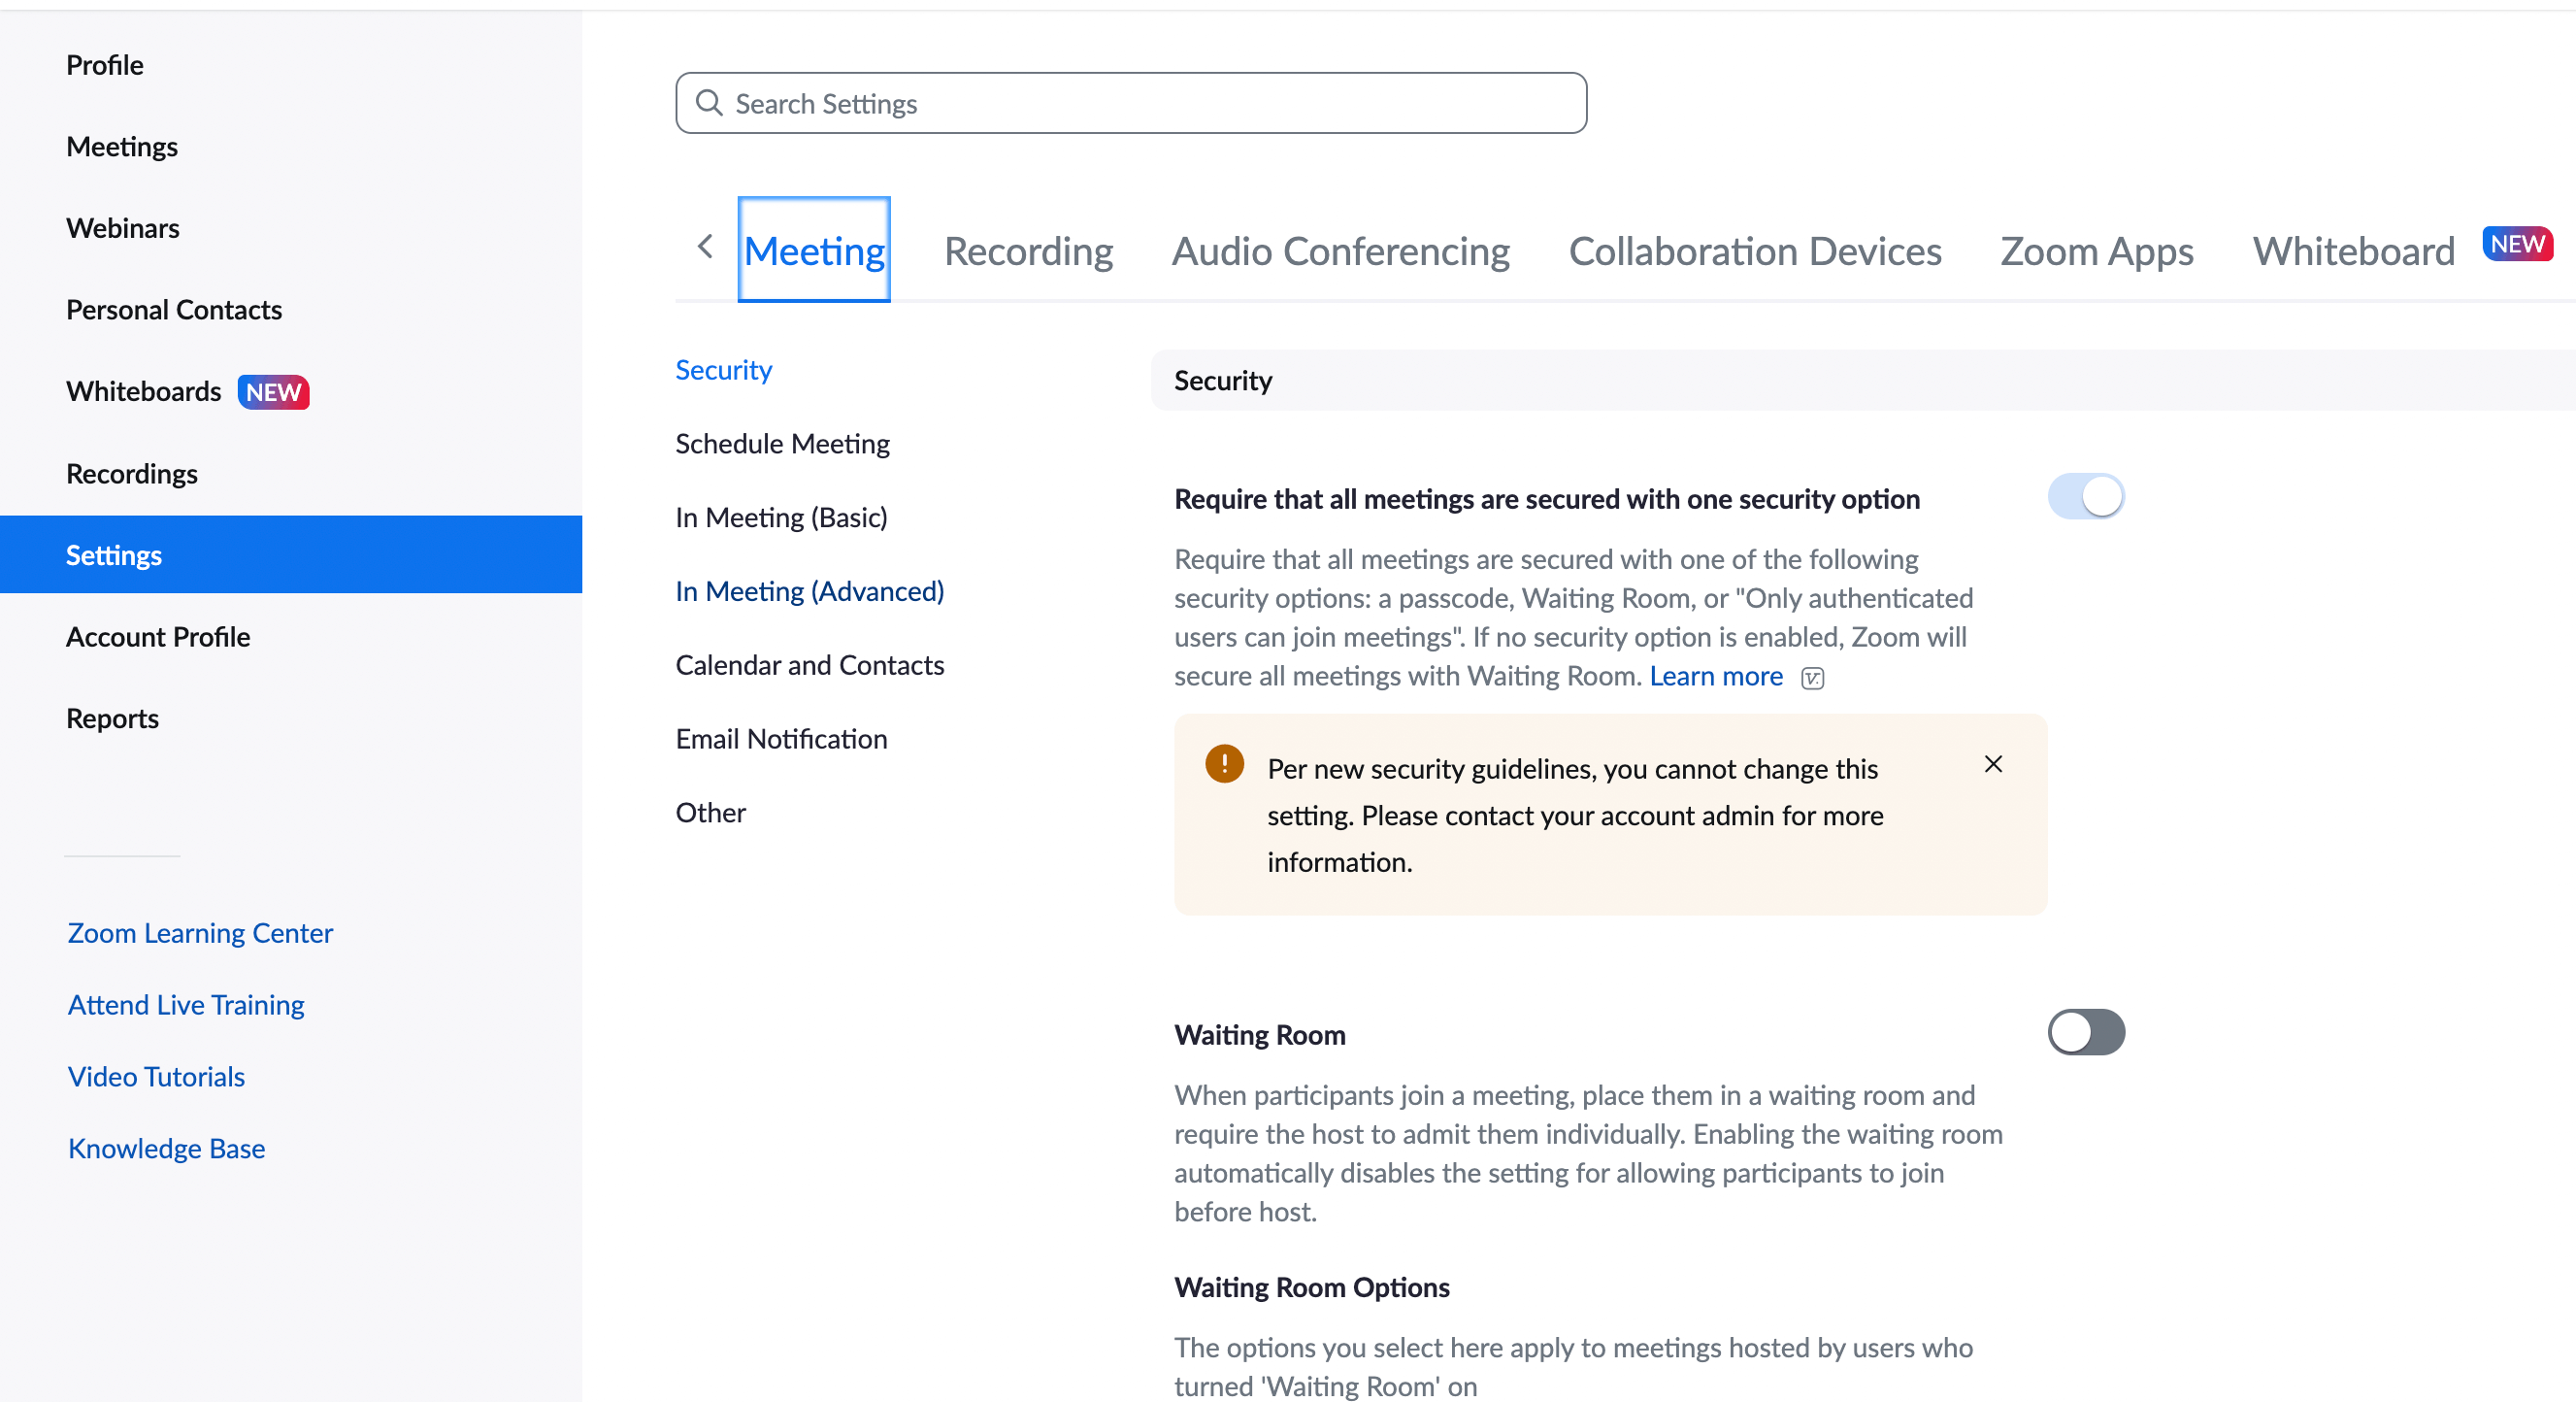Select the Recording tab
This screenshot has width=2576, height=1402.
click(1028, 249)
